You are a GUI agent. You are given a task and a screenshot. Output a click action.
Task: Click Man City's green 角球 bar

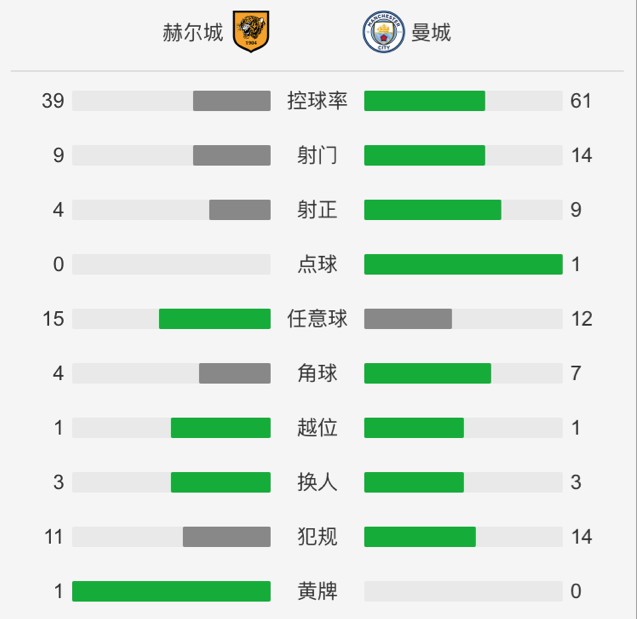click(427, 373)
